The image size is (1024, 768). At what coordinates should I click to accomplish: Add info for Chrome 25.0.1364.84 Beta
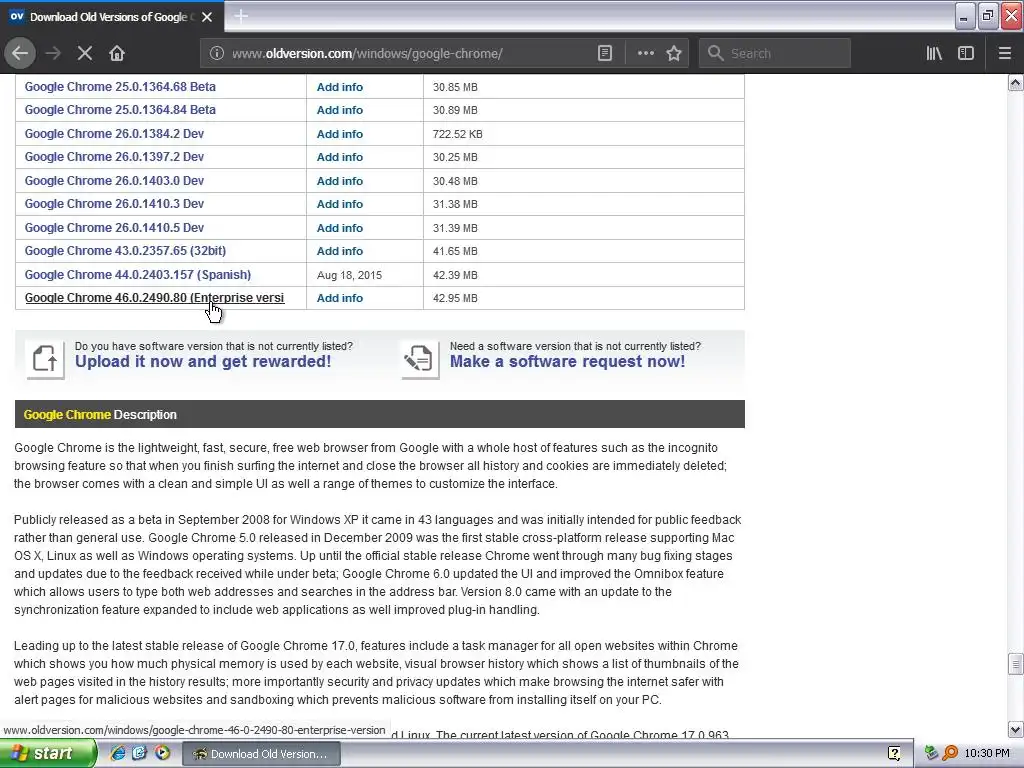[340, 110]
